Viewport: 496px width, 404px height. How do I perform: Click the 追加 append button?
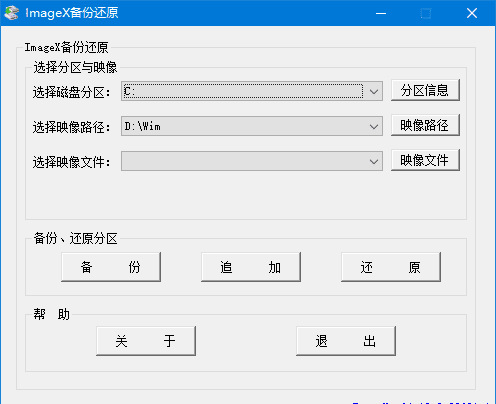(x=251, y=267)
